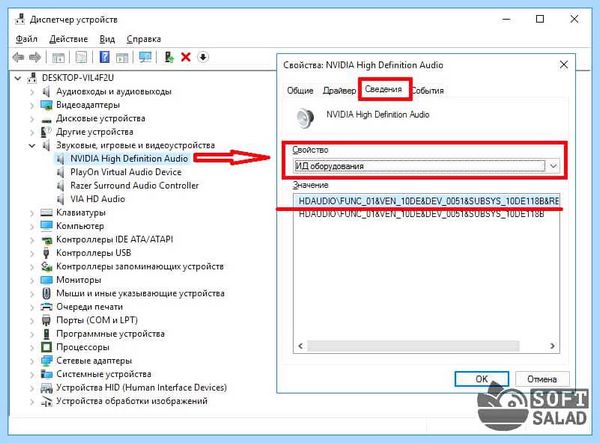Viewport: 600px width, 443px height.
Task: Select the second HDAUDIO hardware ID value
Action: click(421, 214)
